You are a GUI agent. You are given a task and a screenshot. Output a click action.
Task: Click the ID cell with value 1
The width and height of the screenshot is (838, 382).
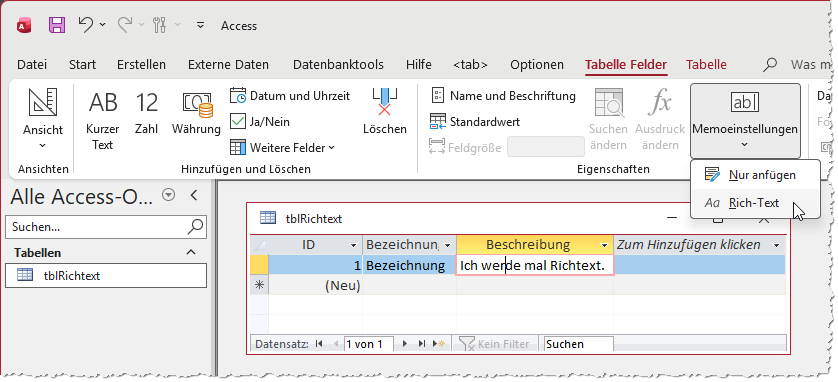pos(315,265)
